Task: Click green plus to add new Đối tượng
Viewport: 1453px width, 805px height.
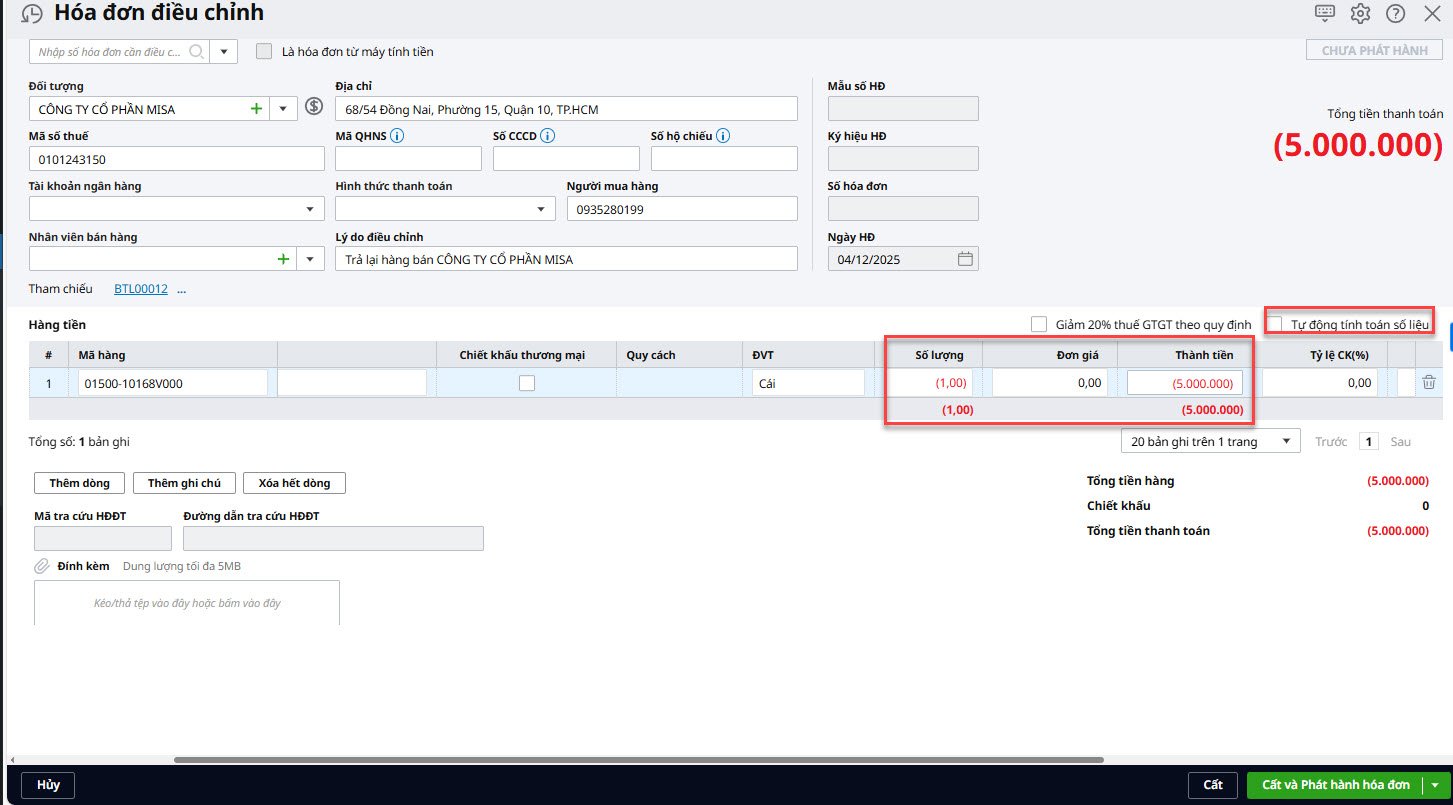Action: pos(256,108)
